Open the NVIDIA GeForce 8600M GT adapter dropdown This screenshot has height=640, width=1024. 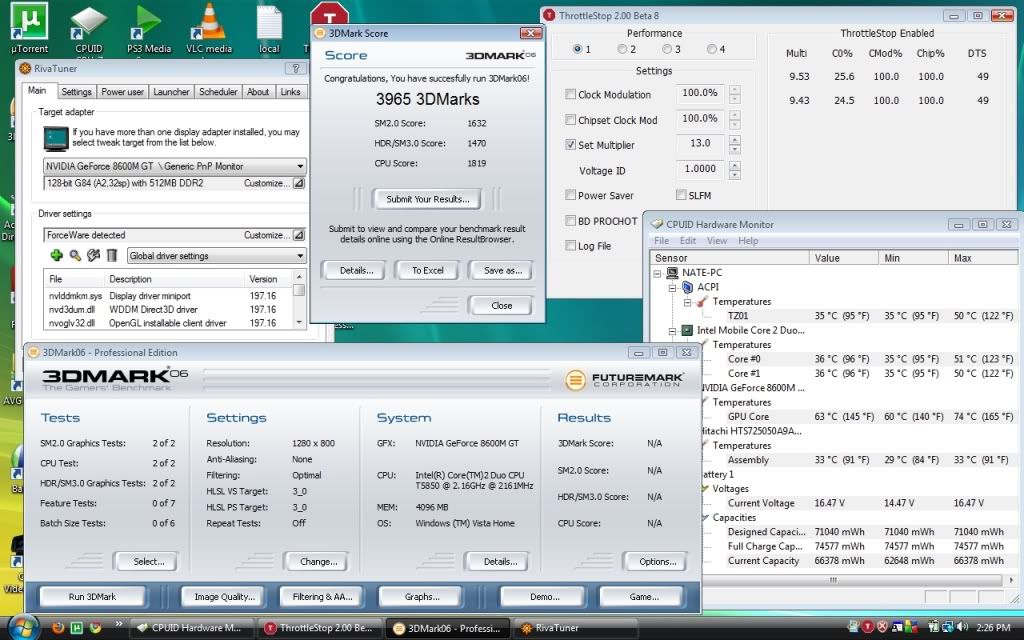(x=175, y=166)
